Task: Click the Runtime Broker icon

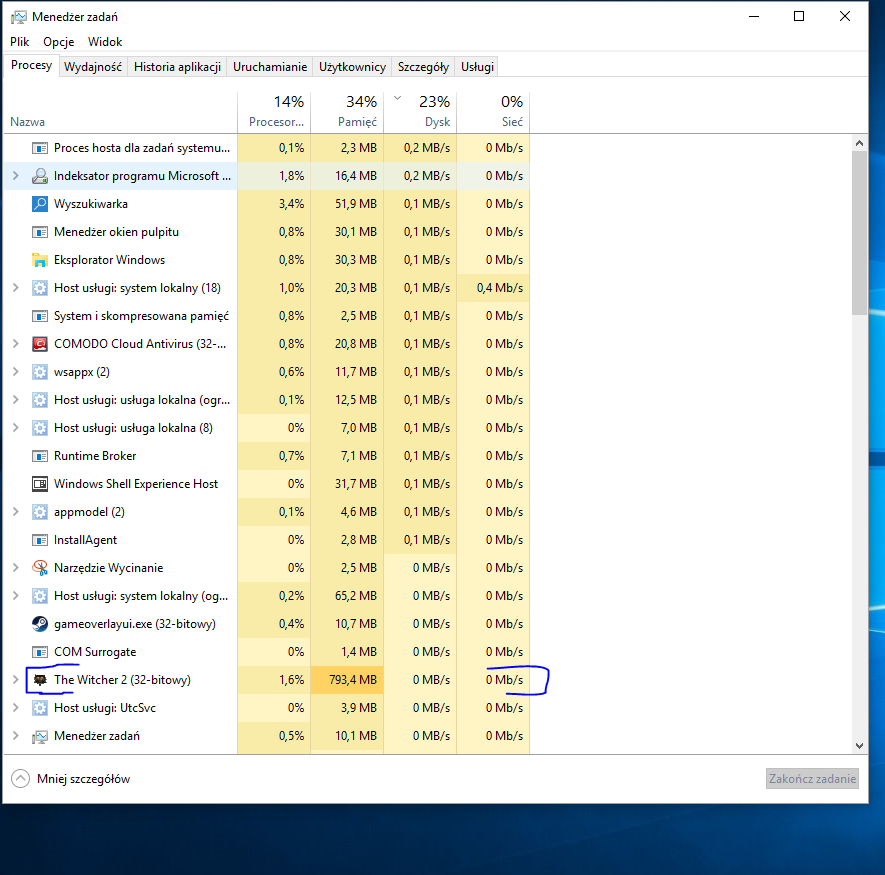Action: point(40,456)
